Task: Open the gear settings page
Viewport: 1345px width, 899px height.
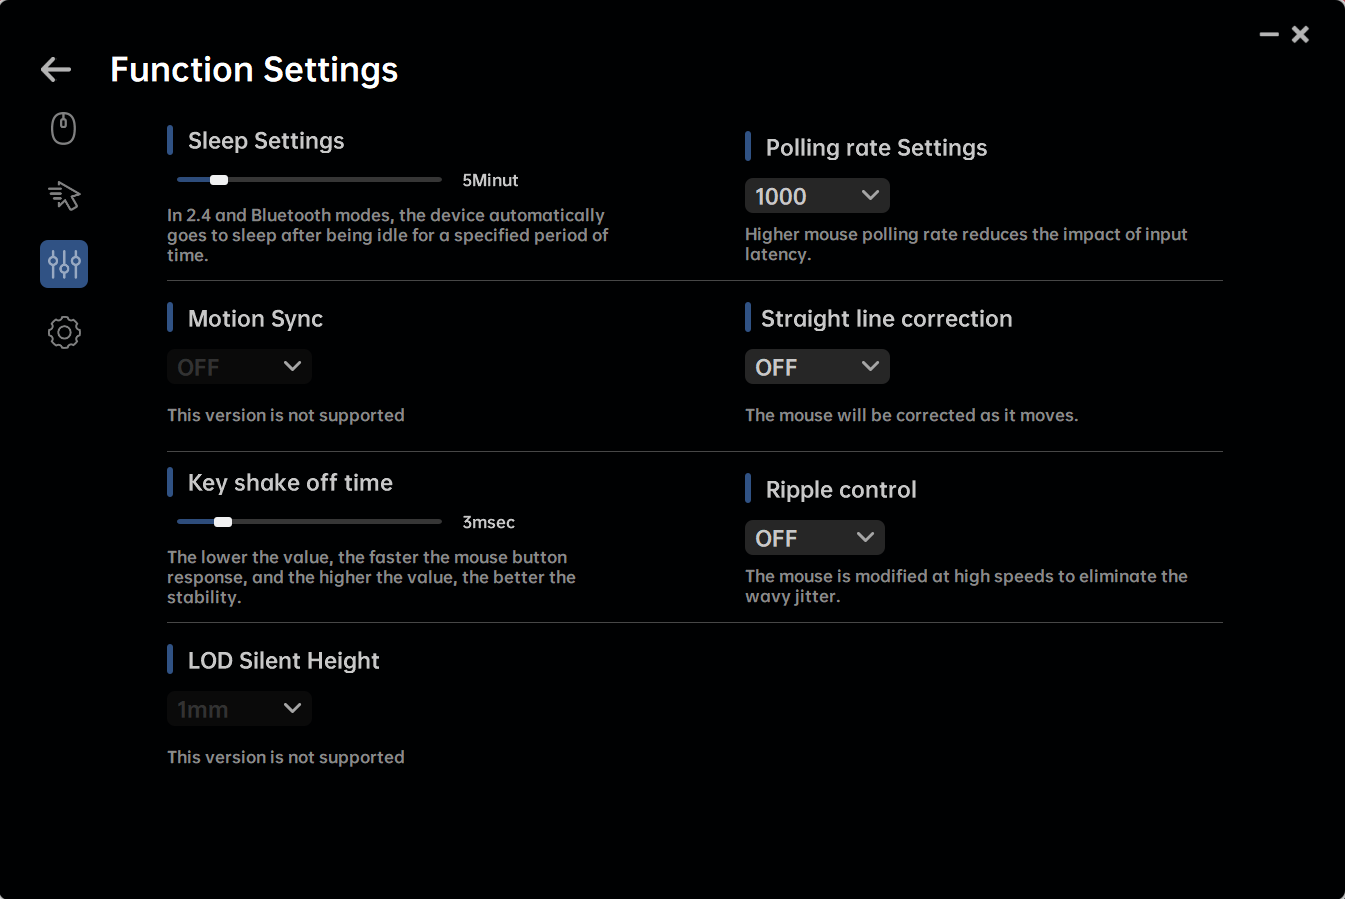Action: click(64, 332)
